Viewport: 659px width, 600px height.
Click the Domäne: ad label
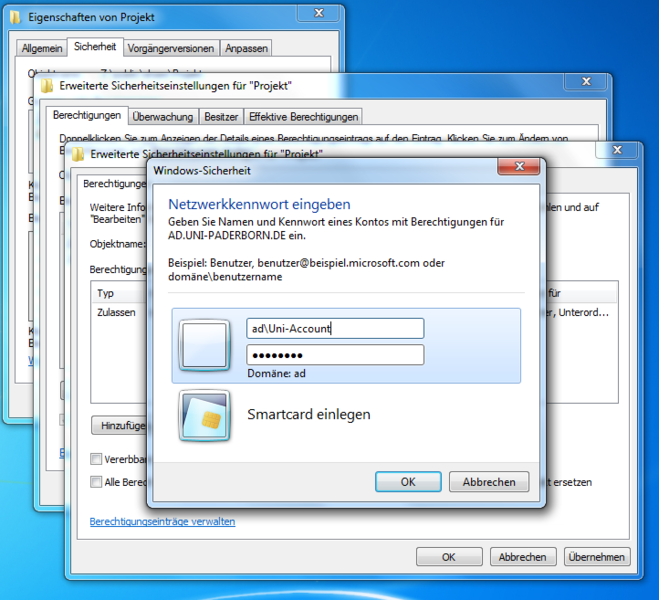pos(276,373)
